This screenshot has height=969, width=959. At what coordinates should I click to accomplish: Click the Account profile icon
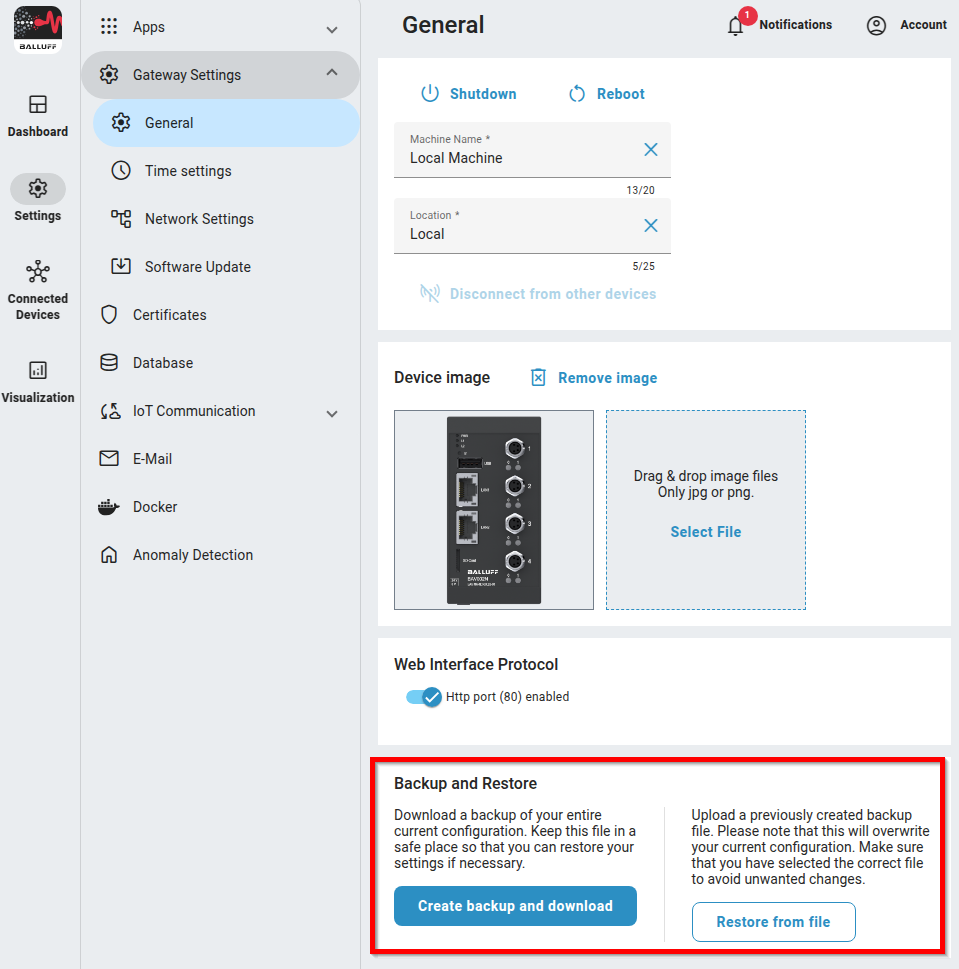[876, 26]
